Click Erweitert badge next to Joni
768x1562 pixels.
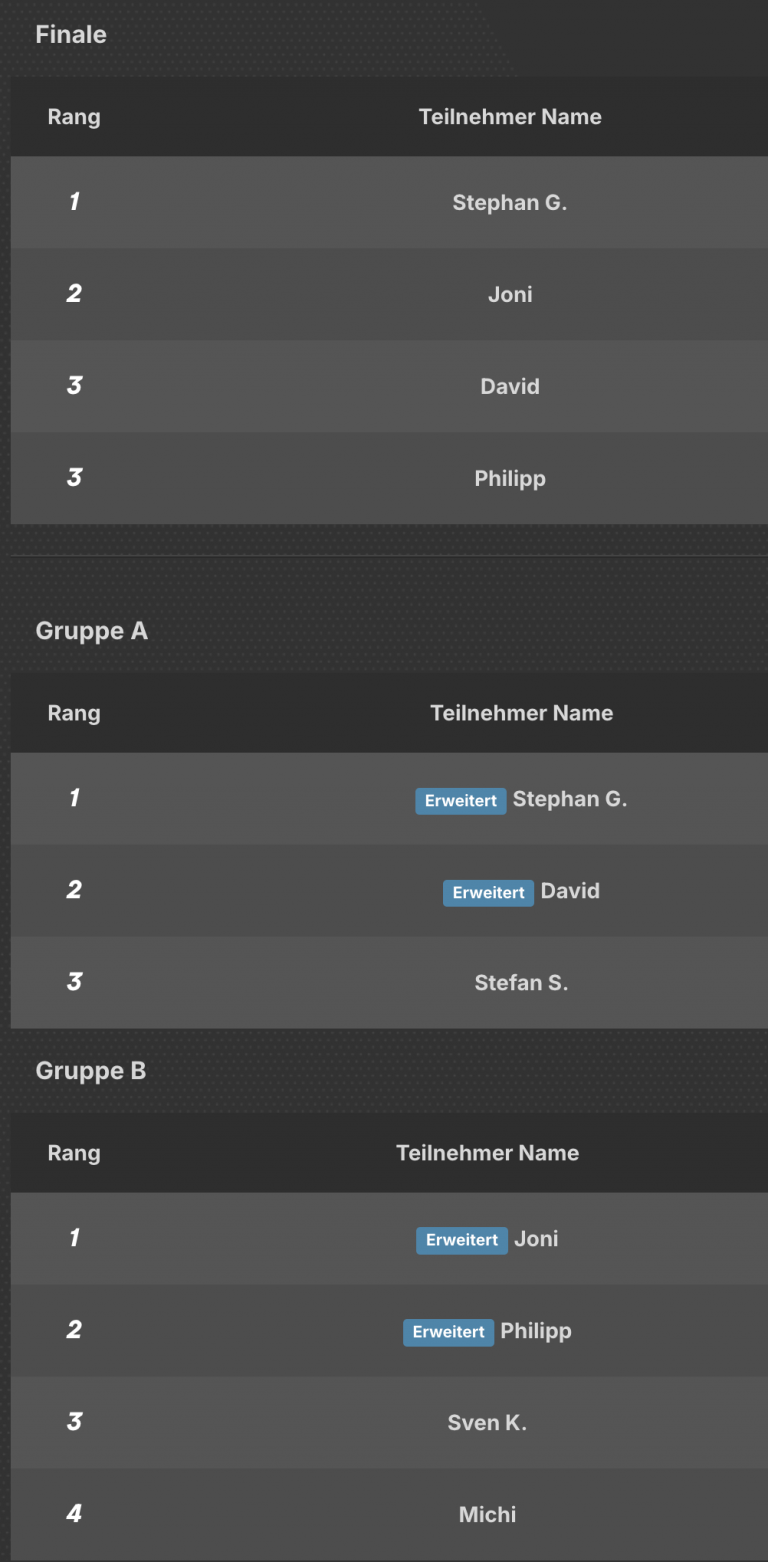pos(461,1240)
